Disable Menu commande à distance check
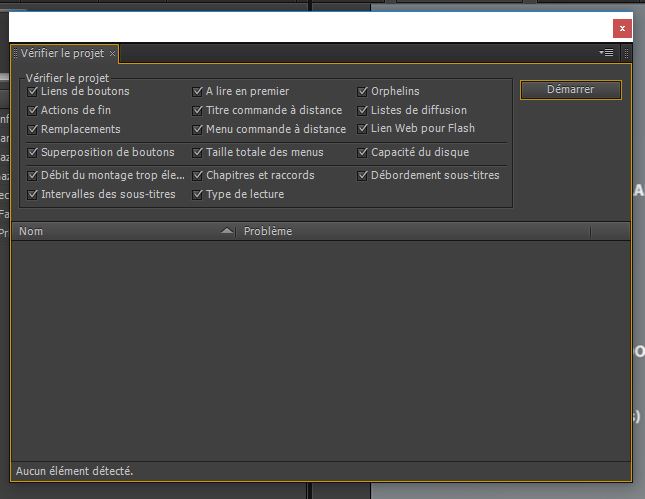This screenshot has height=499, width=645. pos(197,129)
